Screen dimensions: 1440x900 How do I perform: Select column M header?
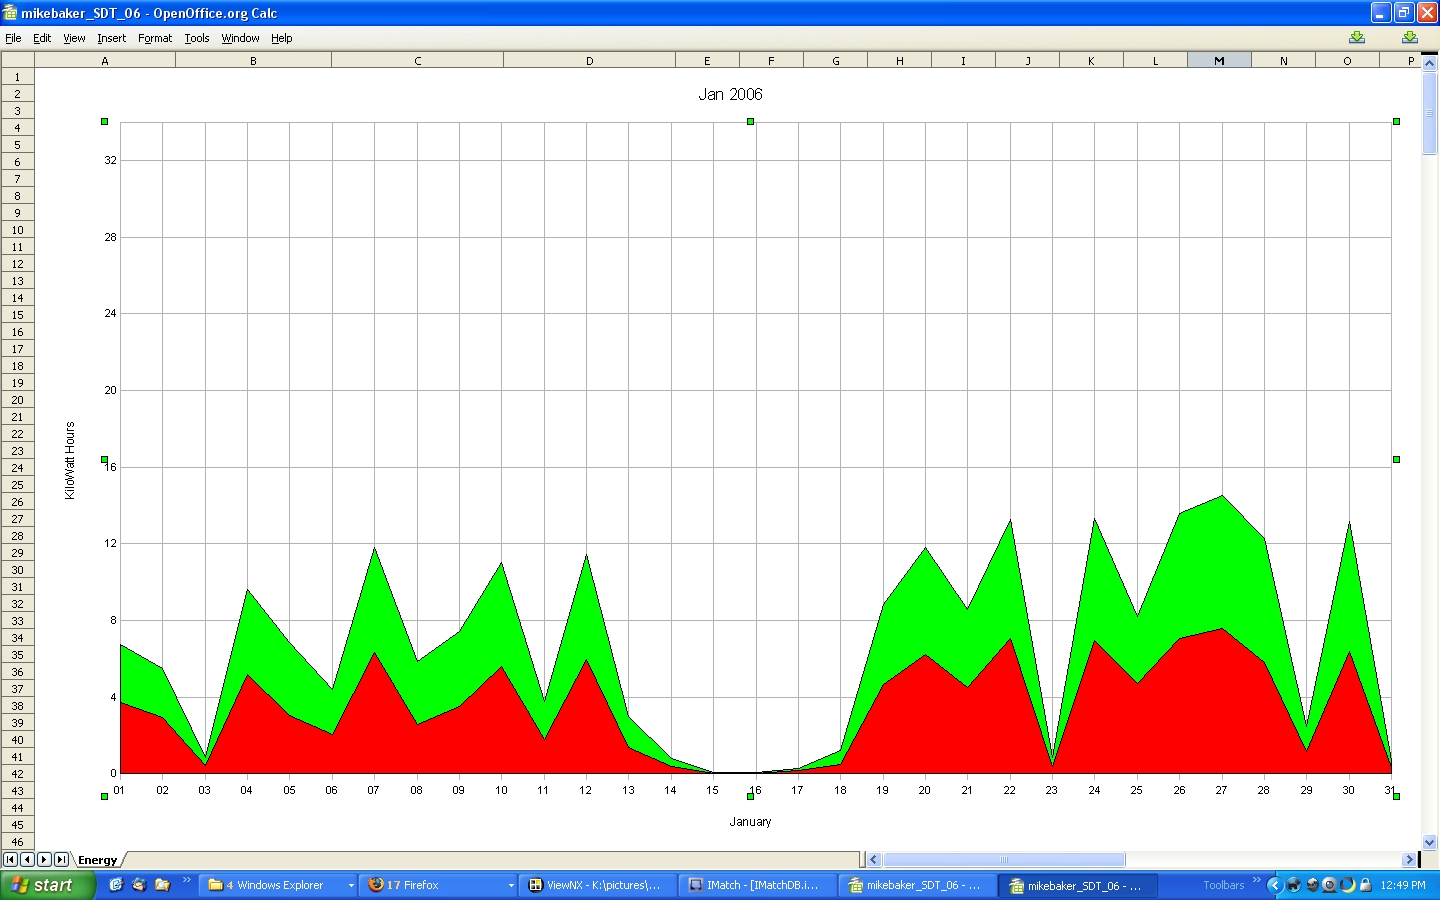[x=1219, y=61]
